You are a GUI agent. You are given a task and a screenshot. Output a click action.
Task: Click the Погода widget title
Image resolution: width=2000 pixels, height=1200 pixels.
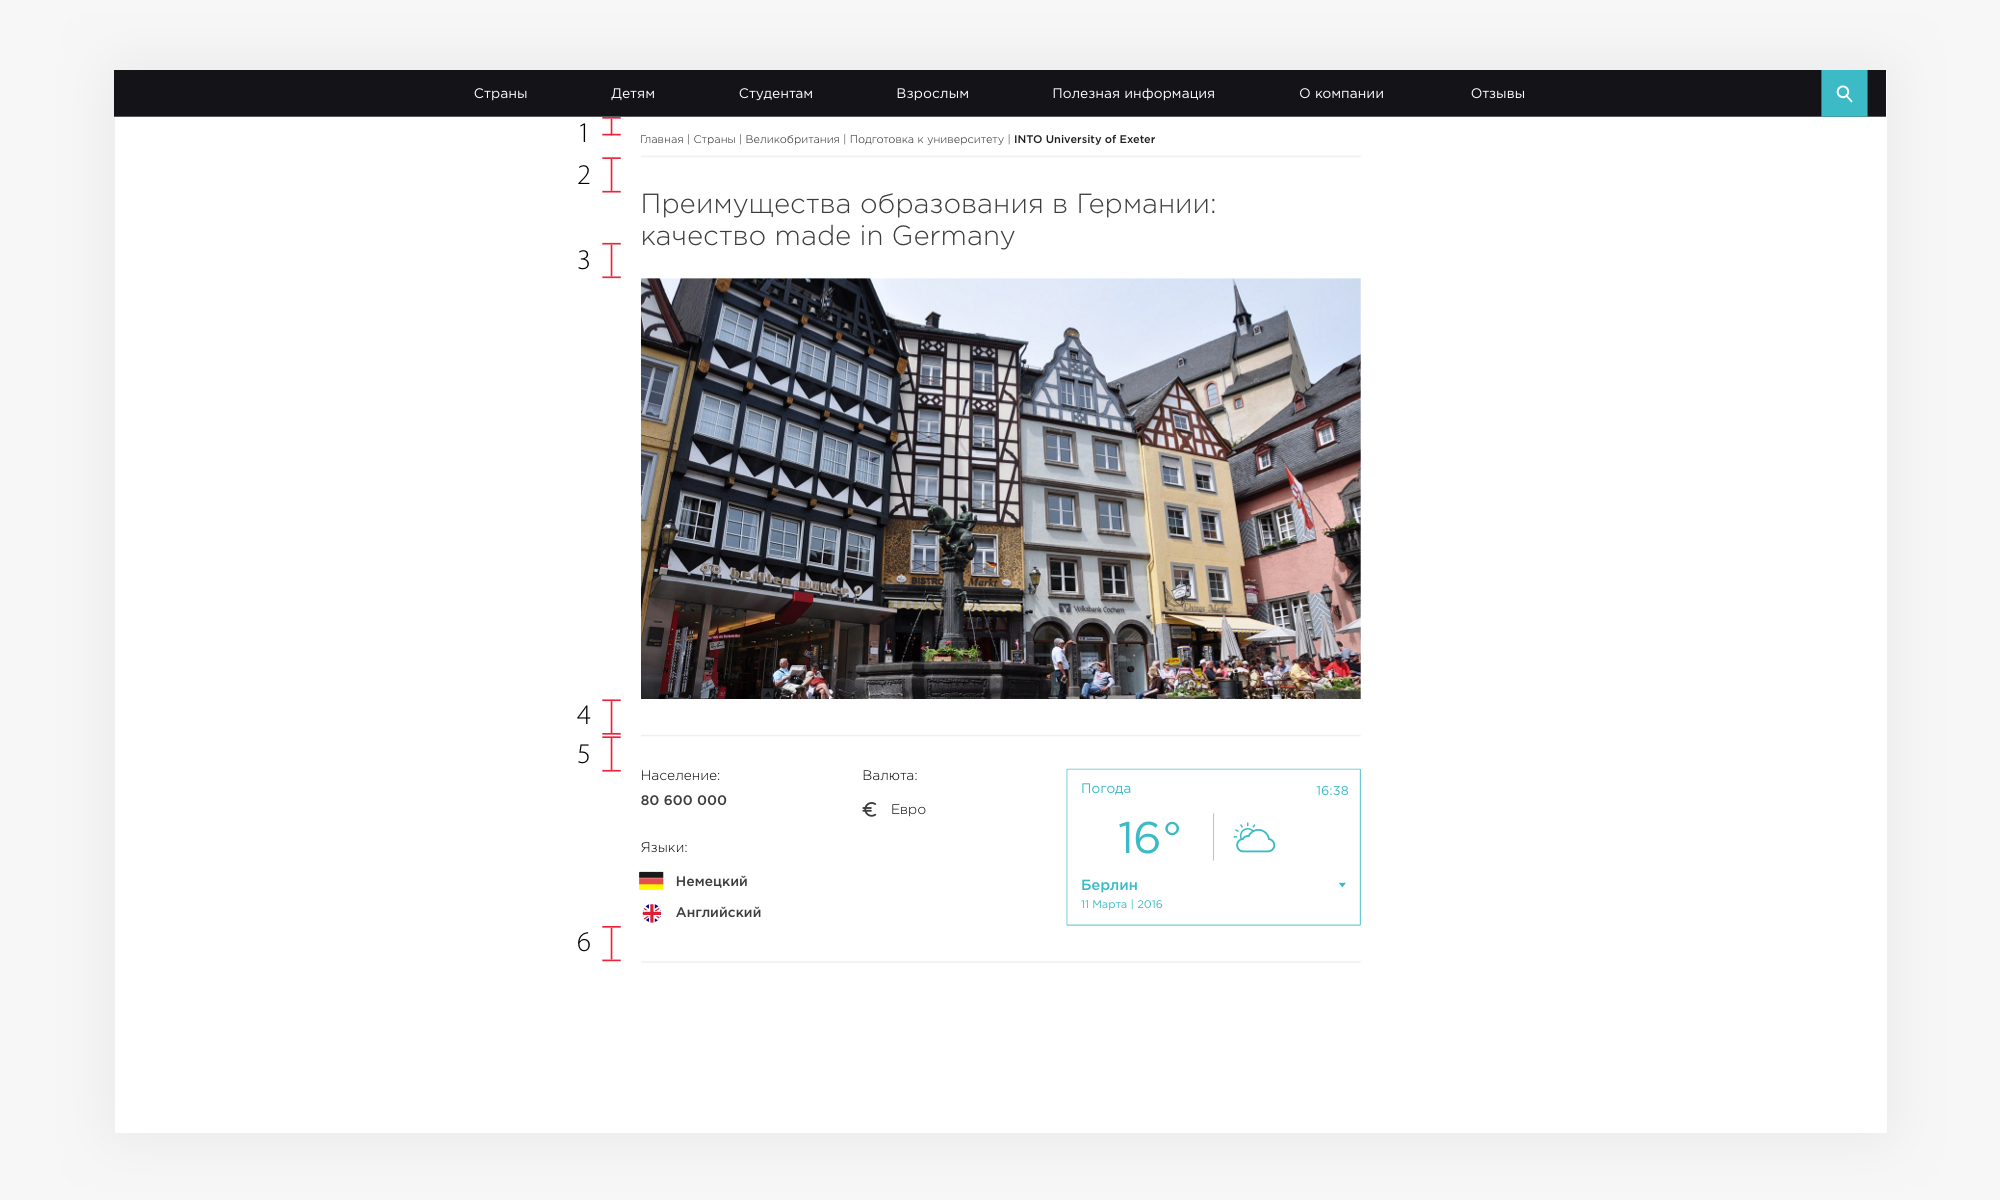tap(1105, 788)
